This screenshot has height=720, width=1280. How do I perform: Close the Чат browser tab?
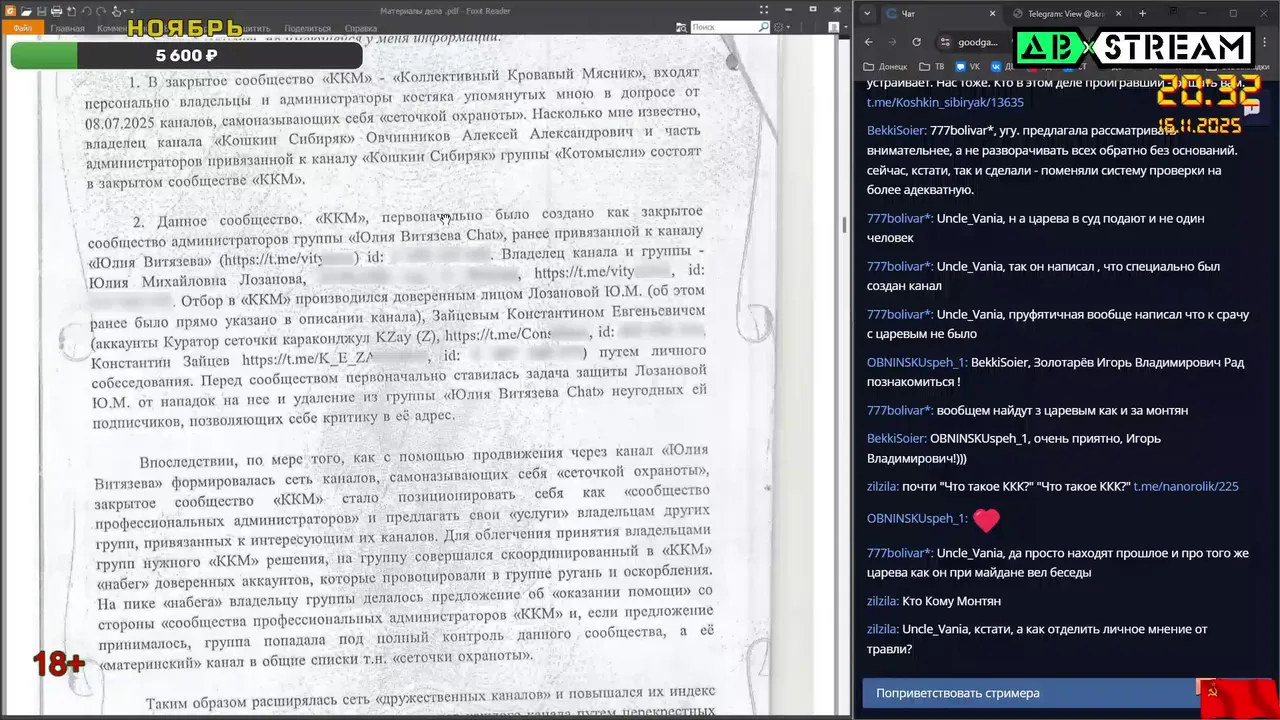pos(992,13)
